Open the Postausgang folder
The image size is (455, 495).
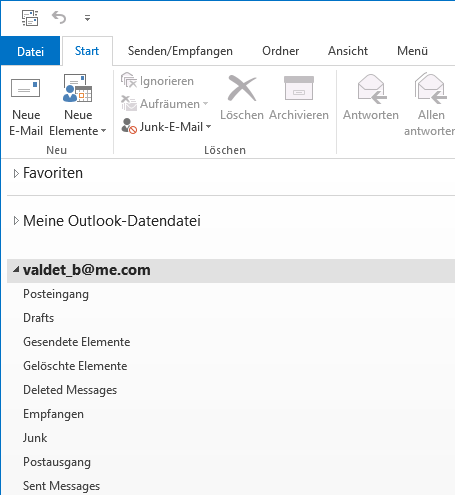point(57,462)
